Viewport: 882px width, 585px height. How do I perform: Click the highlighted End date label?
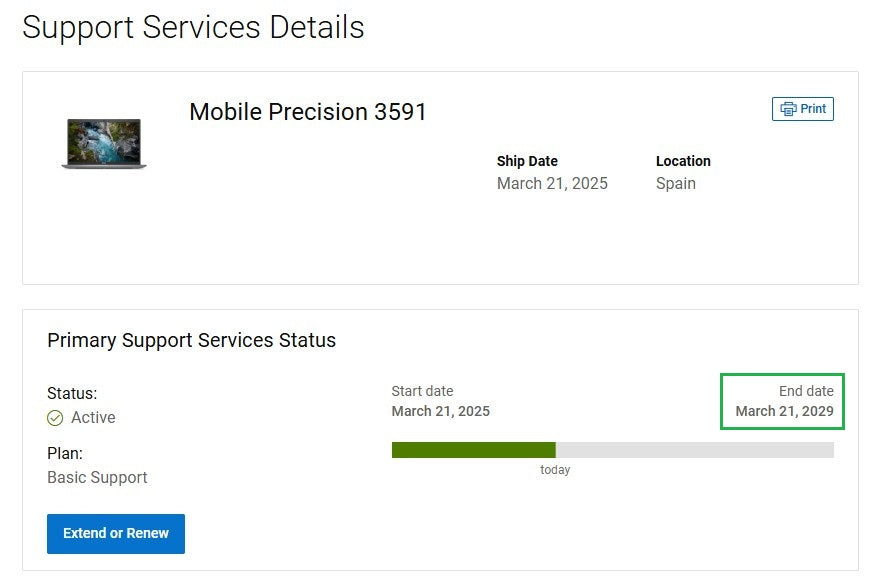click(x=806, y=391)
